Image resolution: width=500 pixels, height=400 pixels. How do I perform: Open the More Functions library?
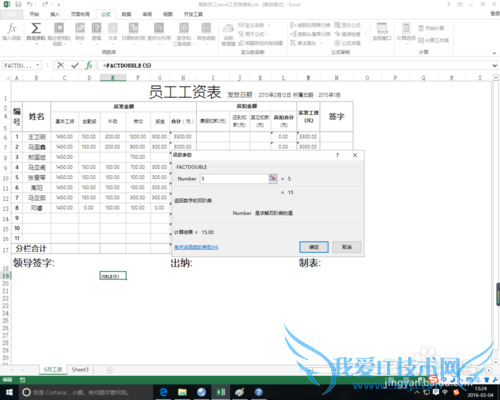point(206,33)
